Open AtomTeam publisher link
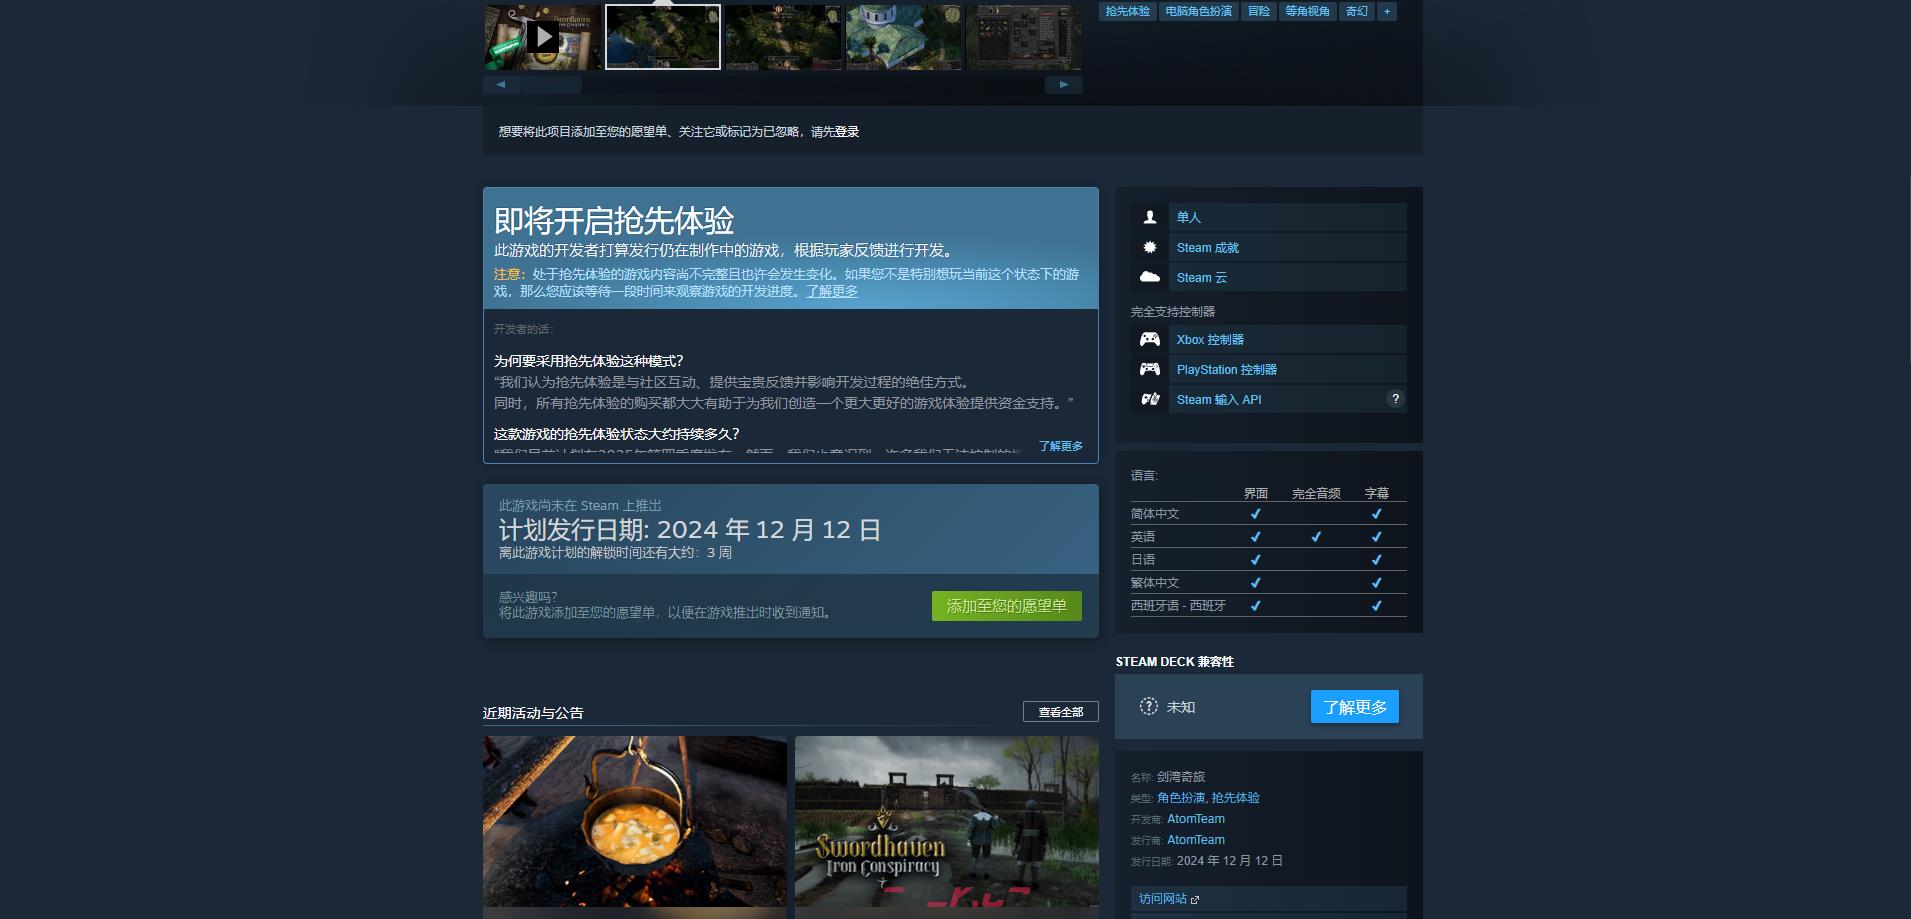This screenshot has width=1911, height=919. [1196, 840]
